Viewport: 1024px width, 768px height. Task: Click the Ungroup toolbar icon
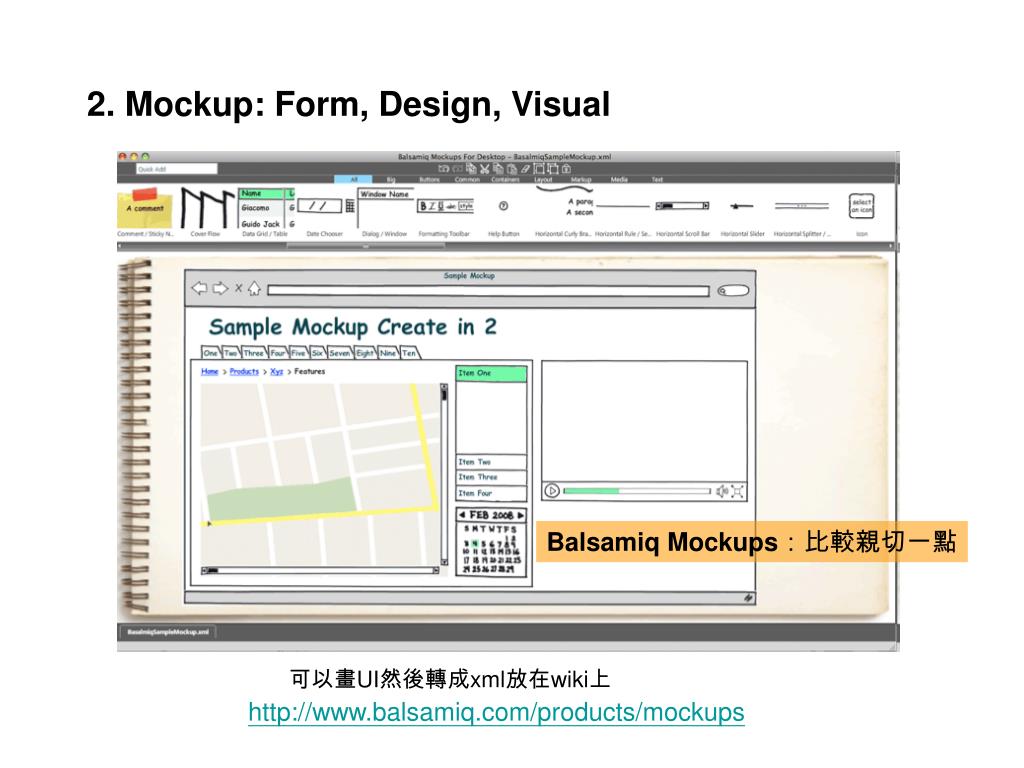coord(552,168)
